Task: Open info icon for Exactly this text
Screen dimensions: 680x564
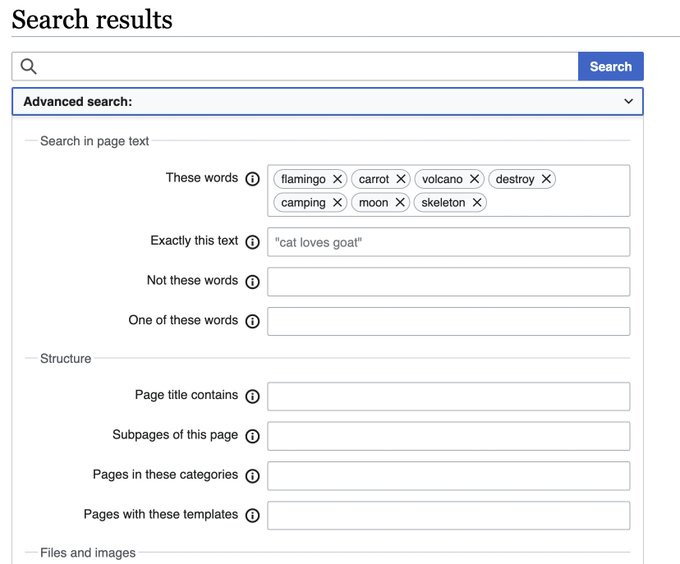Action: (x=252, y=242)
